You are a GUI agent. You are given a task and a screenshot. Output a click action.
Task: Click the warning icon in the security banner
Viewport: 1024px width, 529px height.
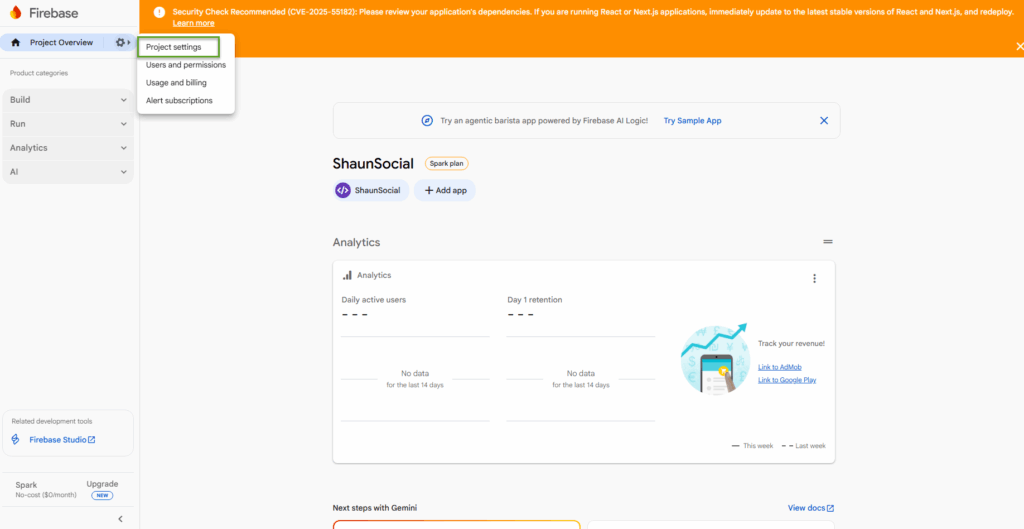pyautogui.click(x=159, y=13)
